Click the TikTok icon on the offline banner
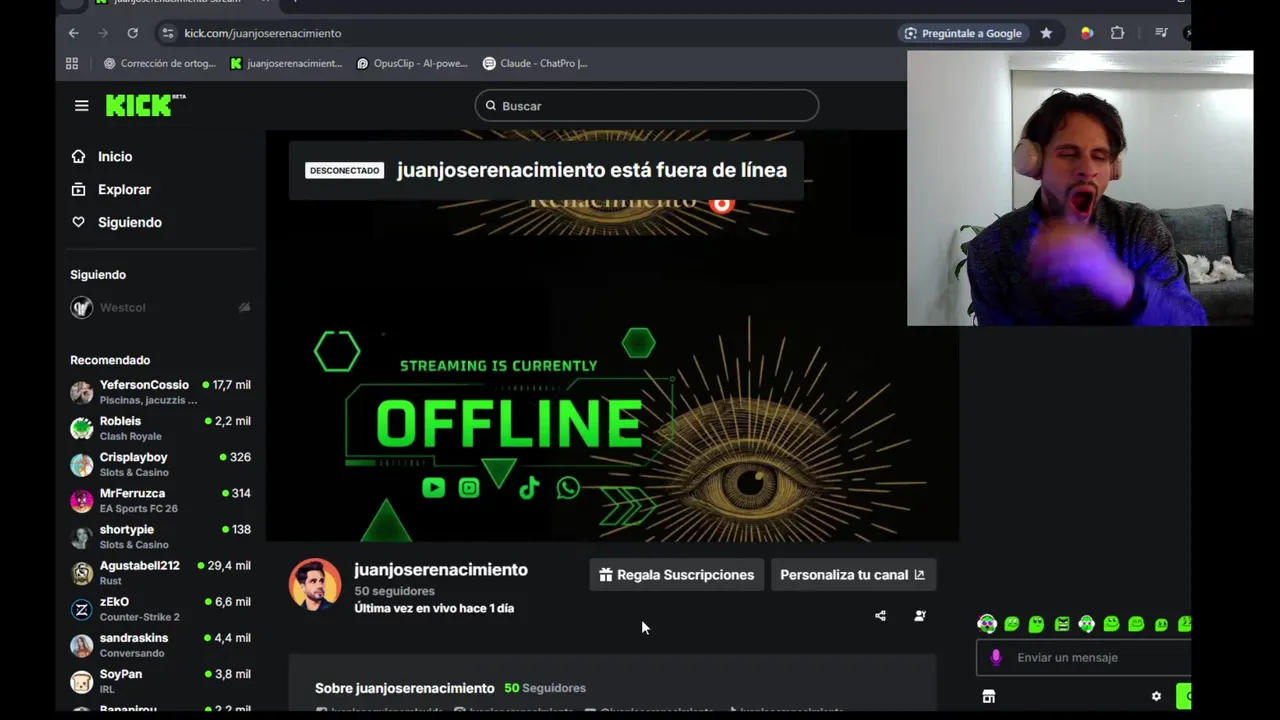 click(529, 488)
